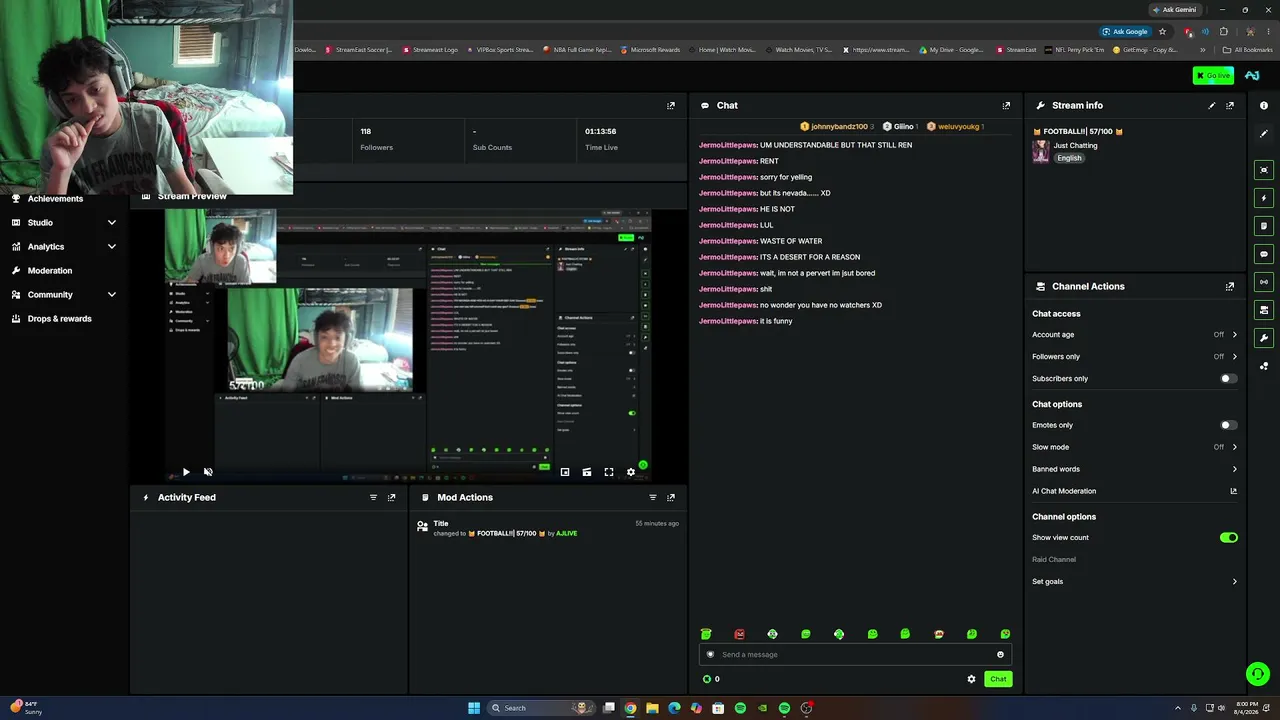This screenshot has width=1280, height=720.
Task: Edit stream info with pencil icon
Action: coord(1212,105)
